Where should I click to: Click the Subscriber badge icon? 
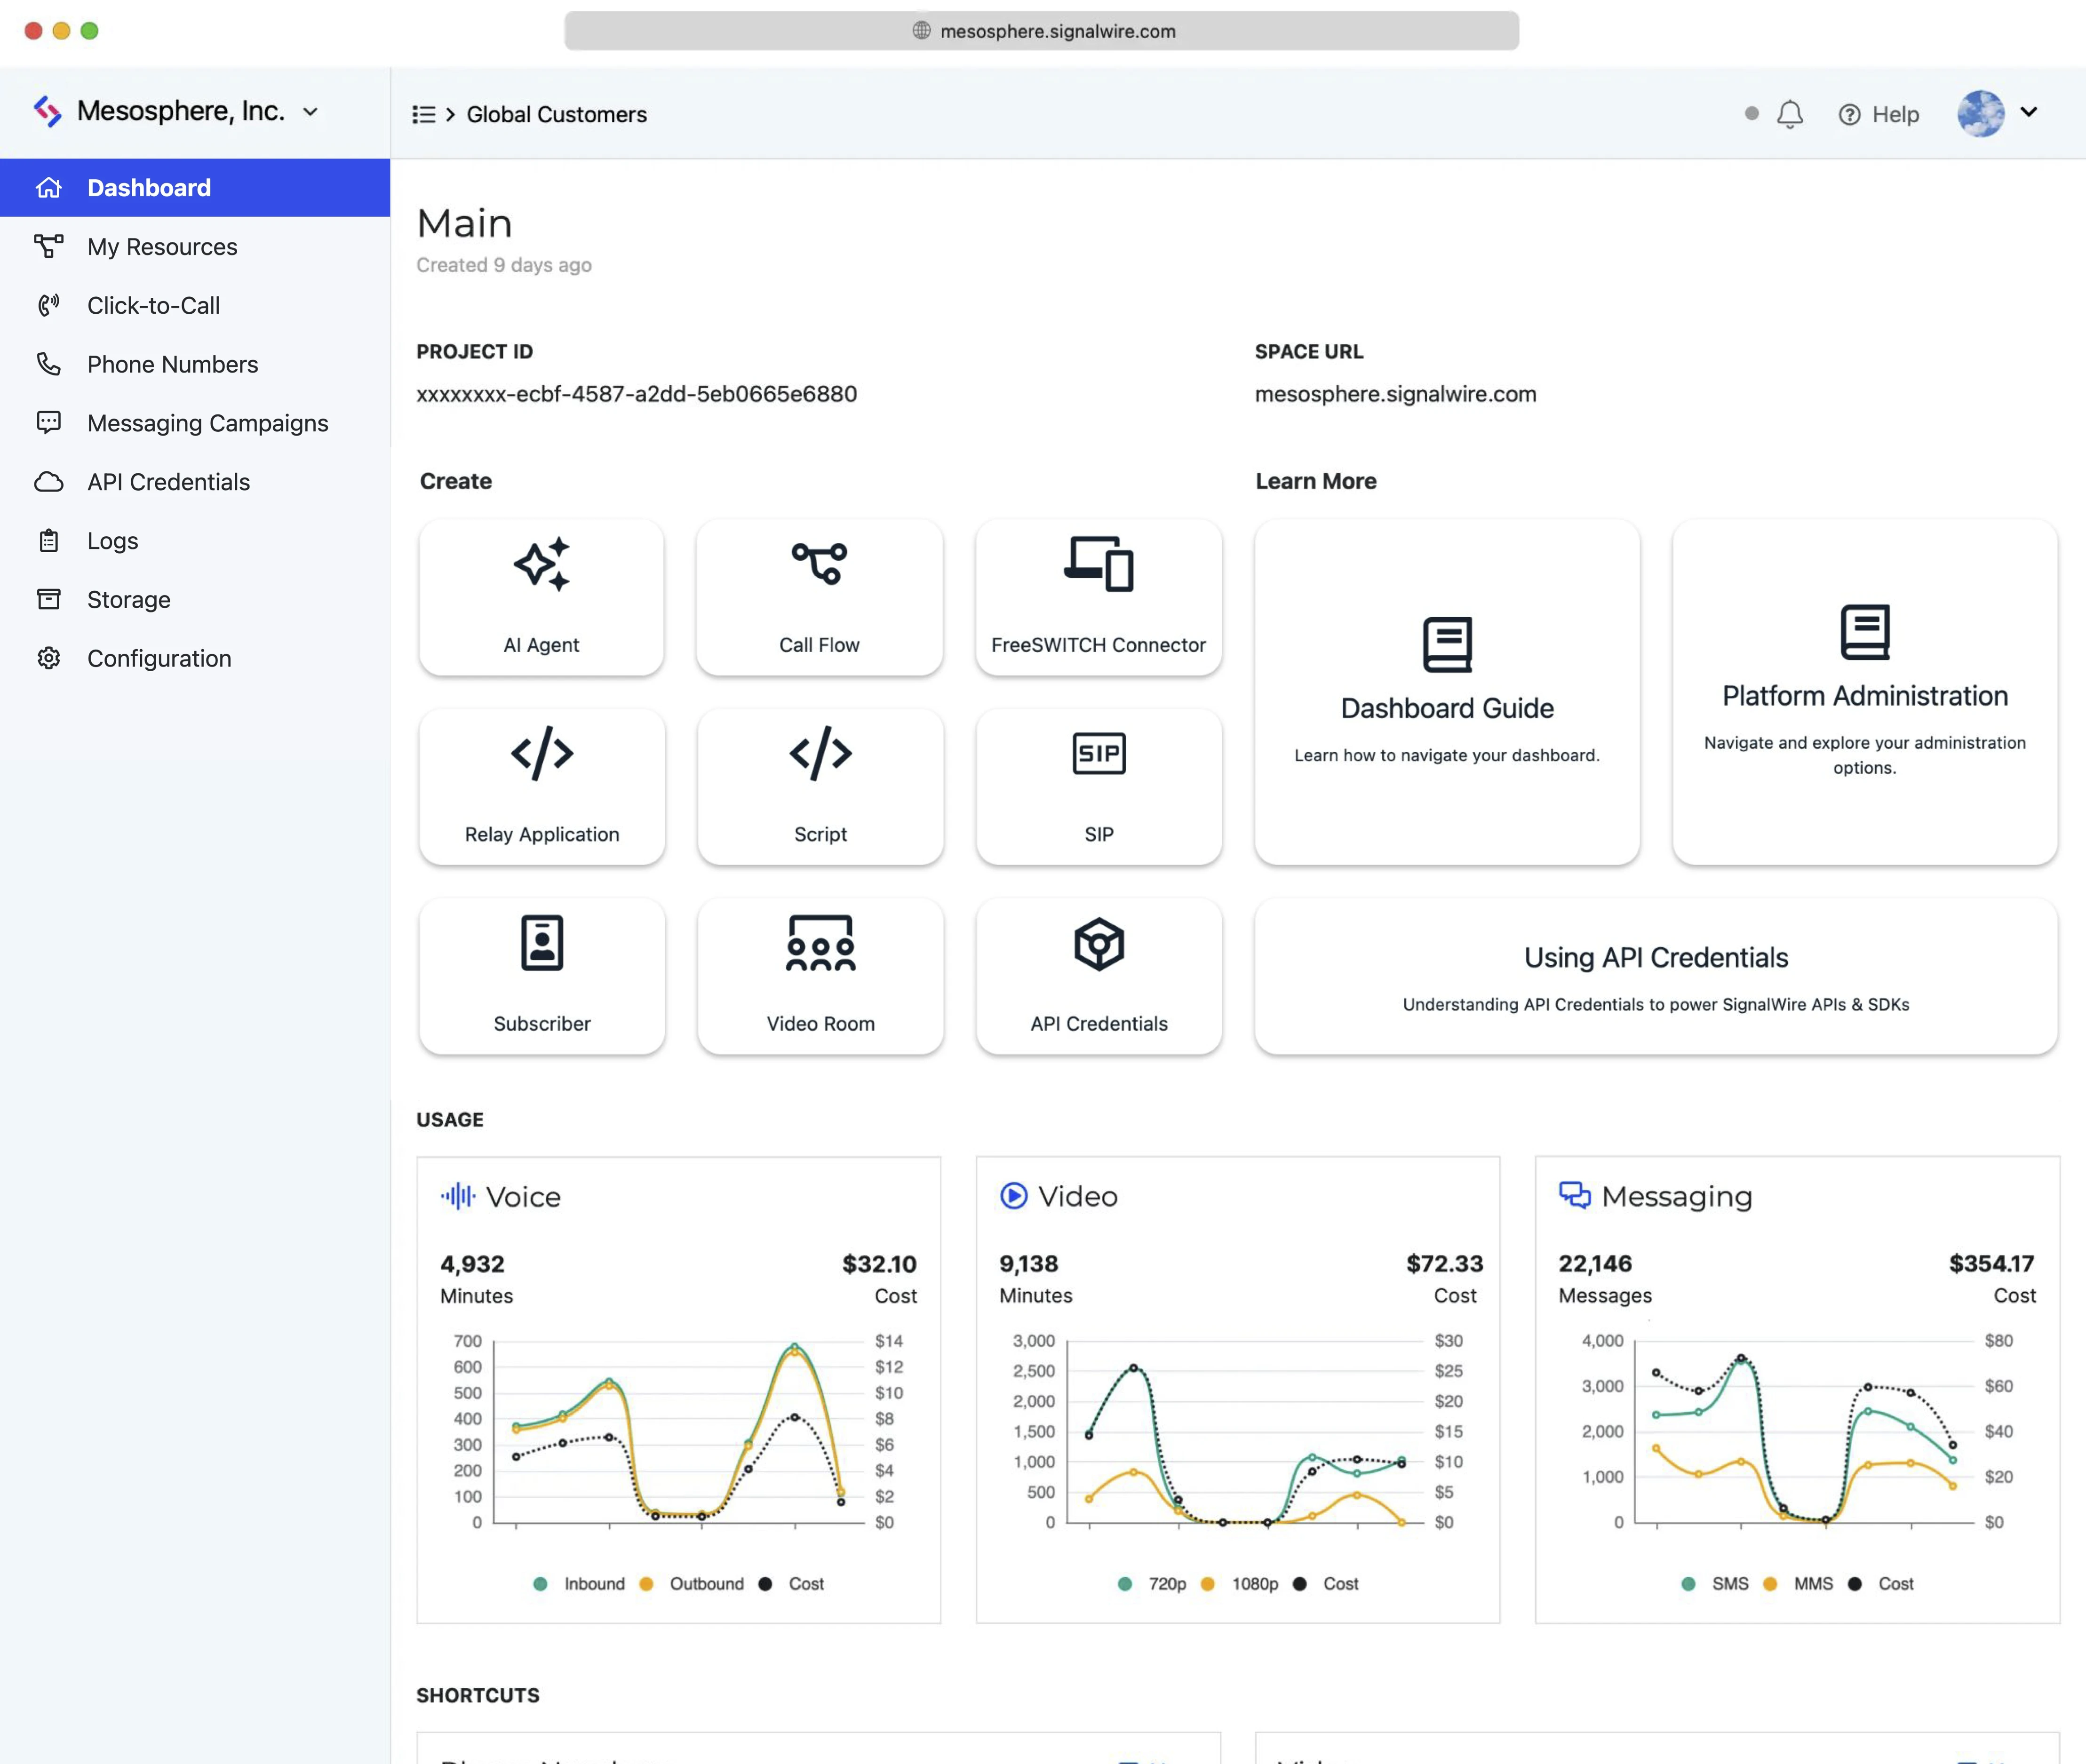541,943
